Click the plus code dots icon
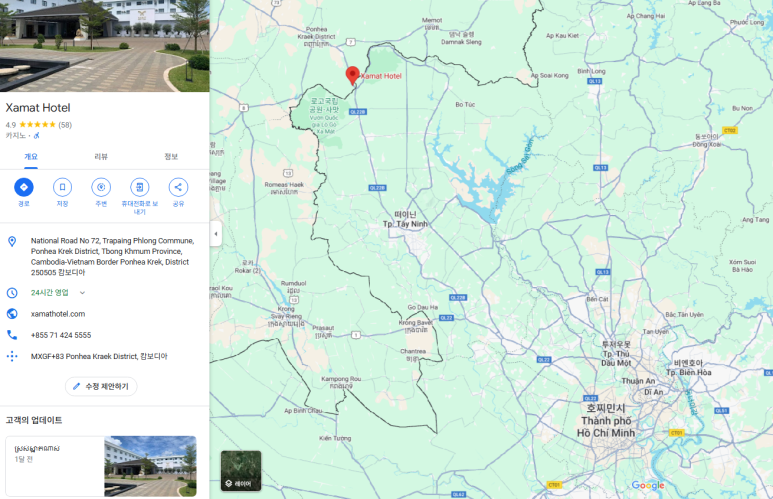 (12, 356)
